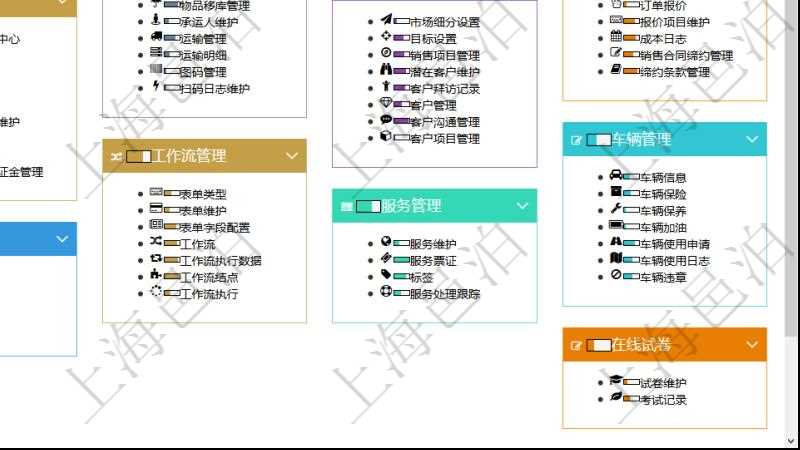Click the shuffle icon in 工作流管理 header
This screenshot has height=450, width=800.
116,156
